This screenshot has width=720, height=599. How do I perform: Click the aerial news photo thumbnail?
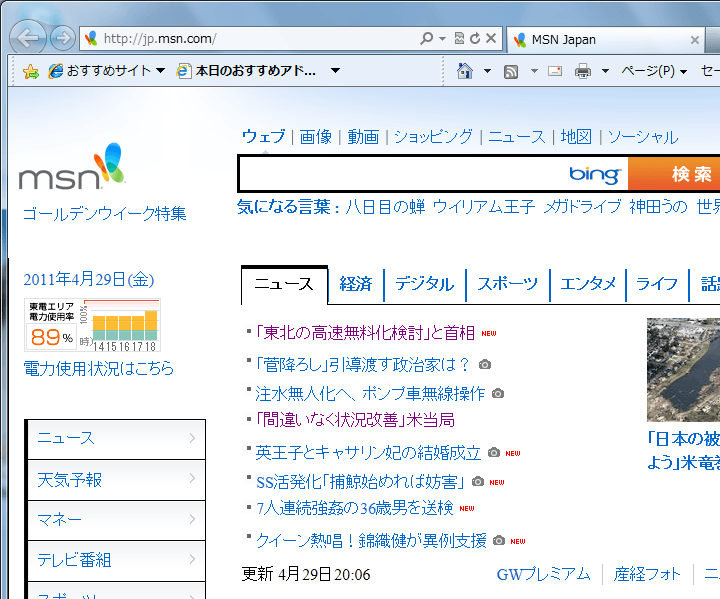pos(683,370)
